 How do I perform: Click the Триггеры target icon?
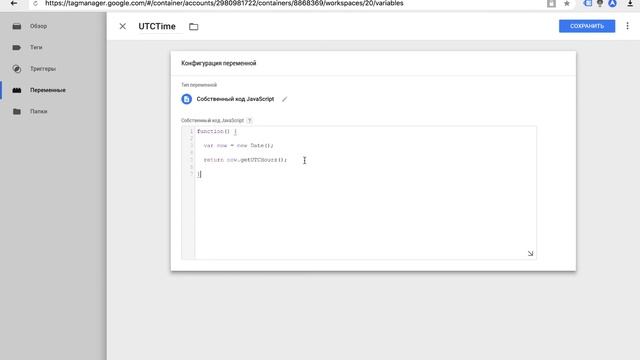(x=17, y=69)
